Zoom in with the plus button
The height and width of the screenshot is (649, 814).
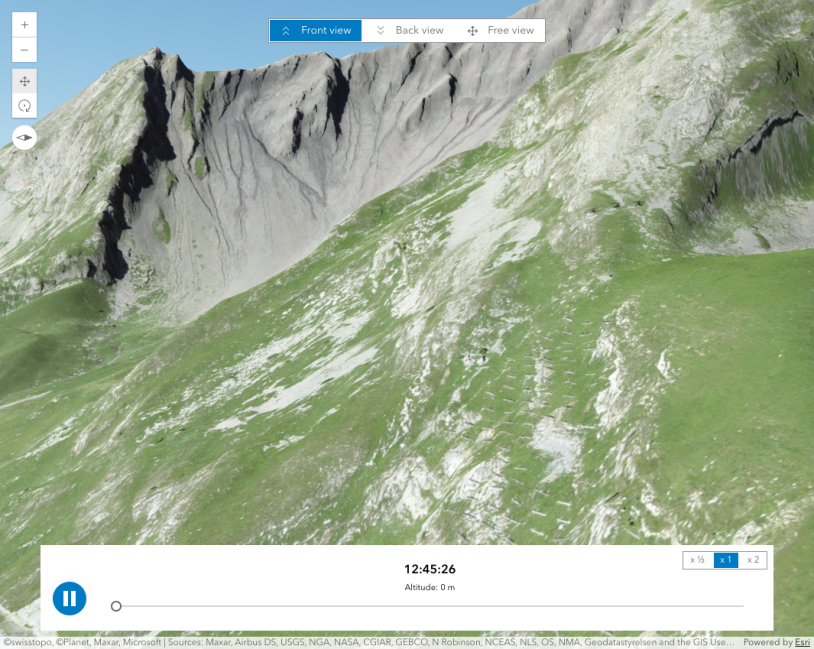click(24, 25)
